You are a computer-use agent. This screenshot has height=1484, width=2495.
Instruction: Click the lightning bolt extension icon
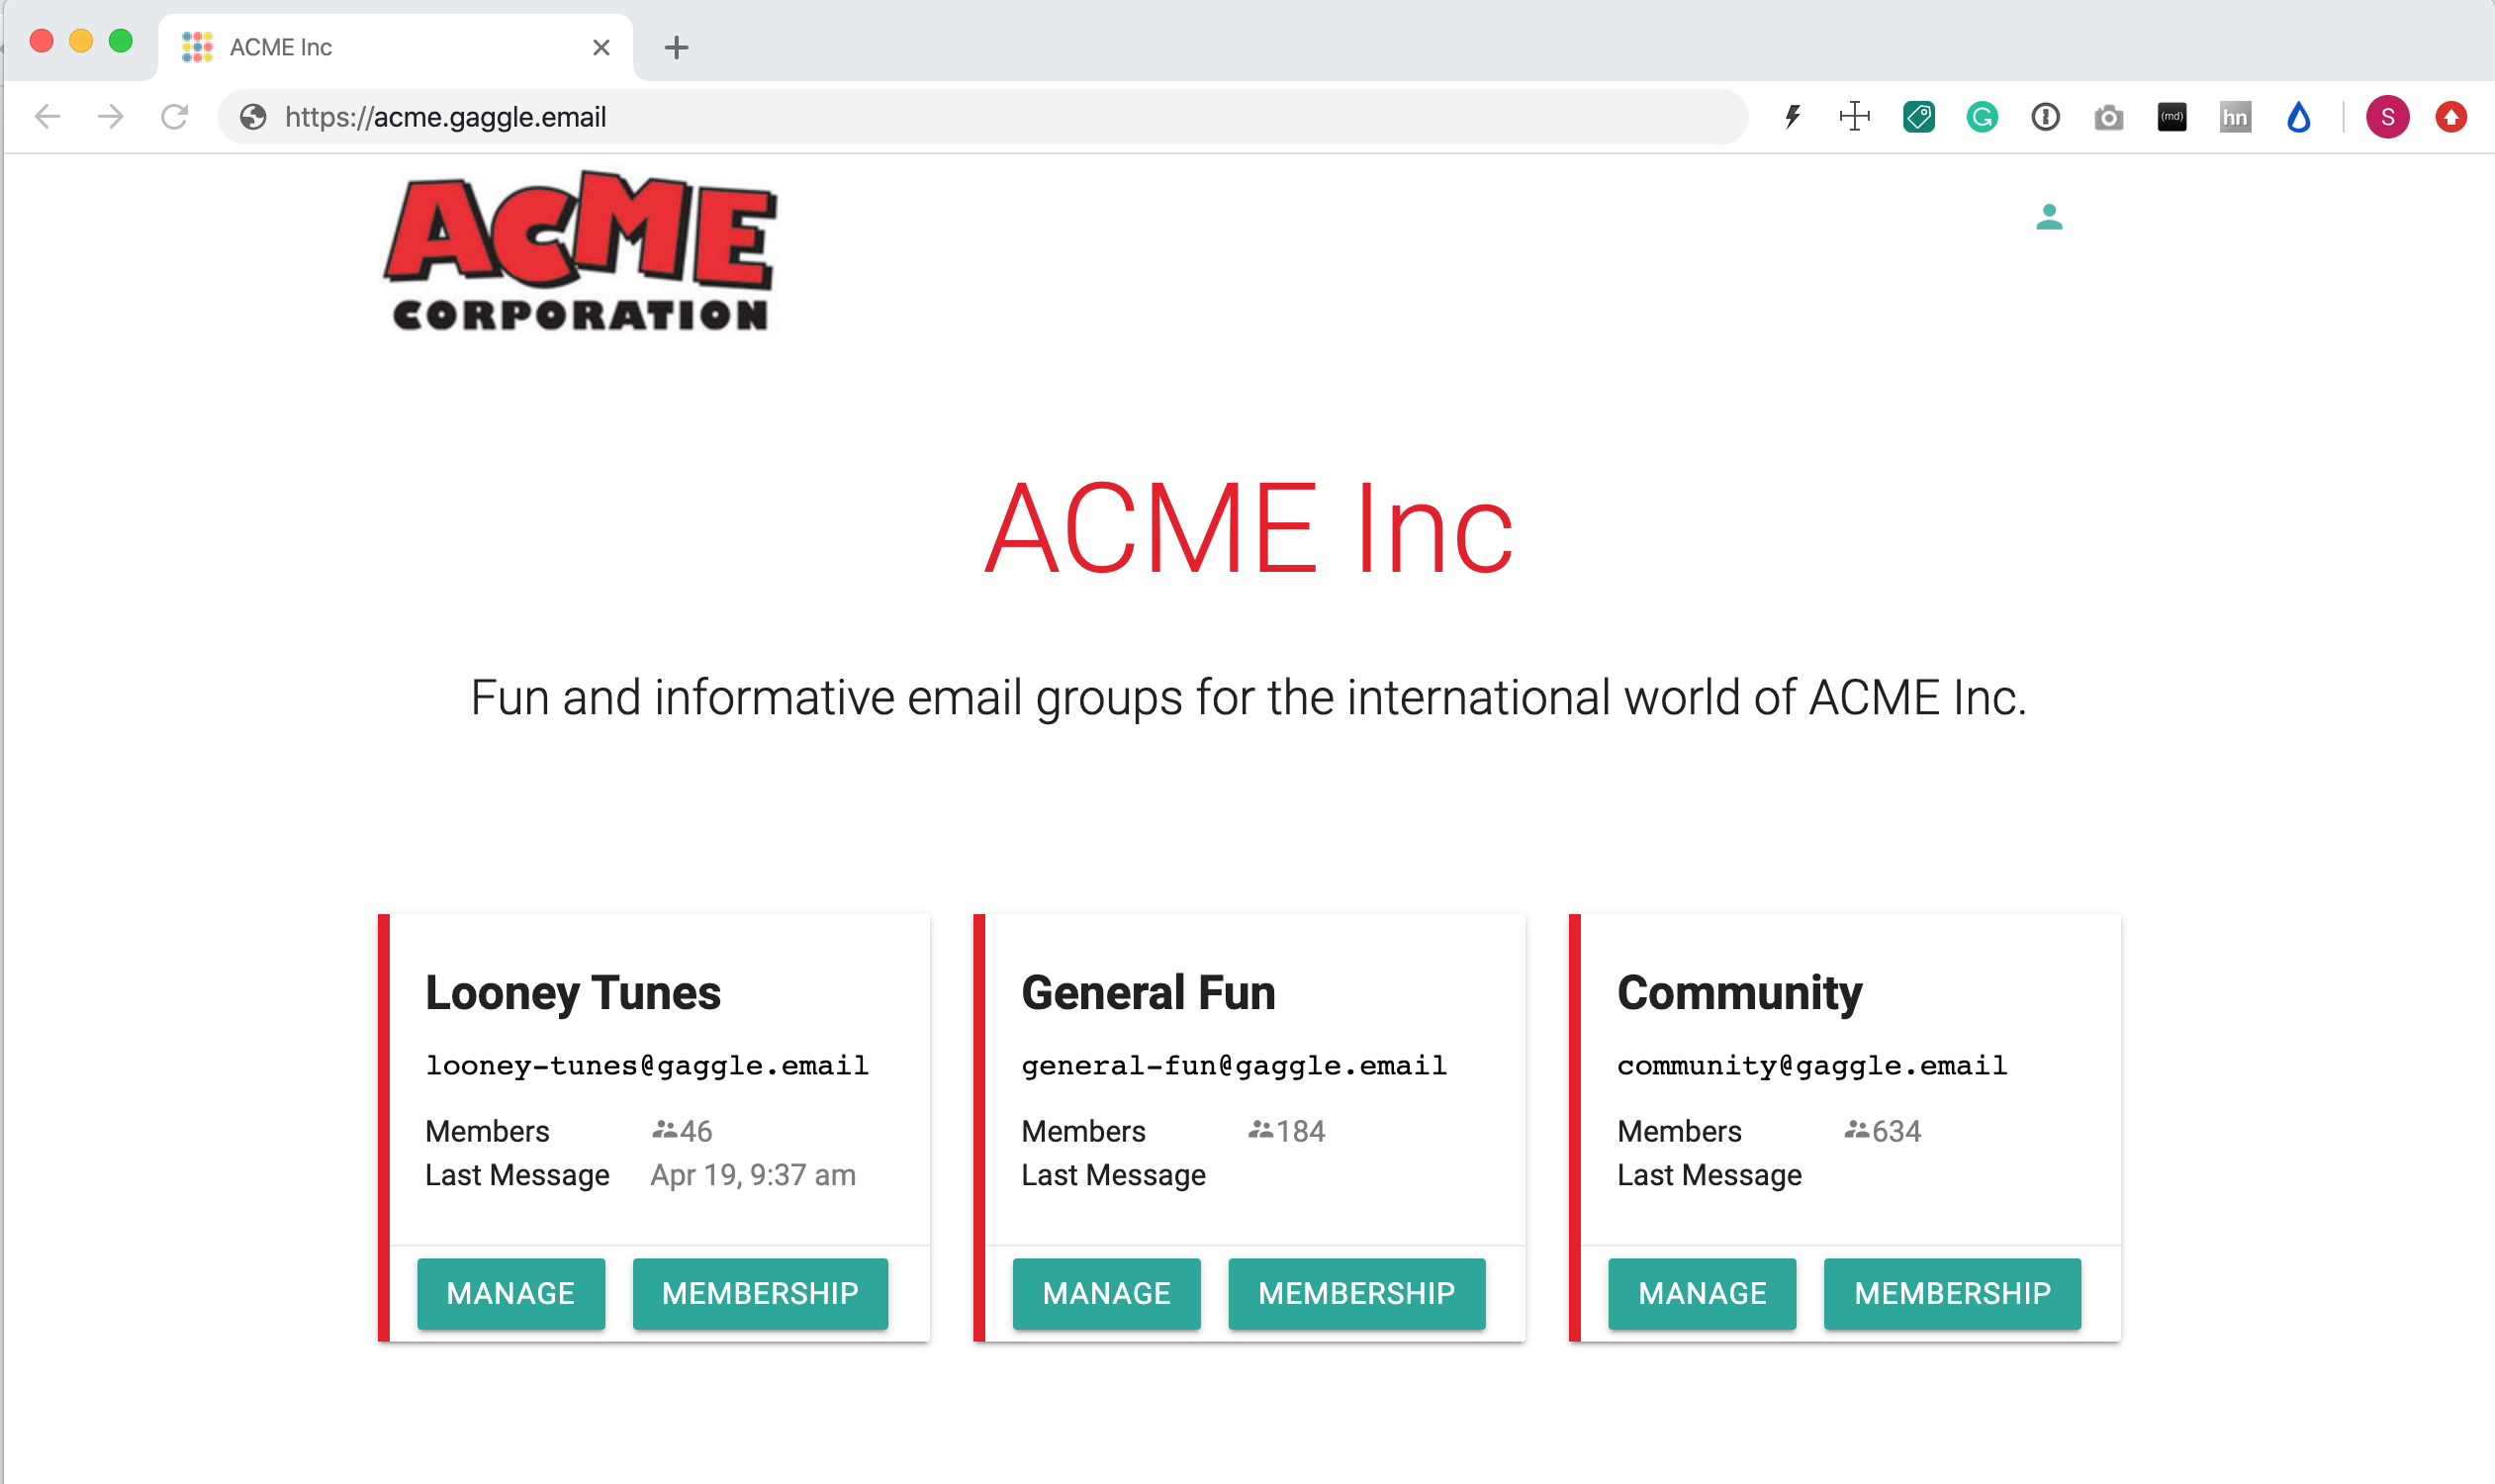point(1792,117)
